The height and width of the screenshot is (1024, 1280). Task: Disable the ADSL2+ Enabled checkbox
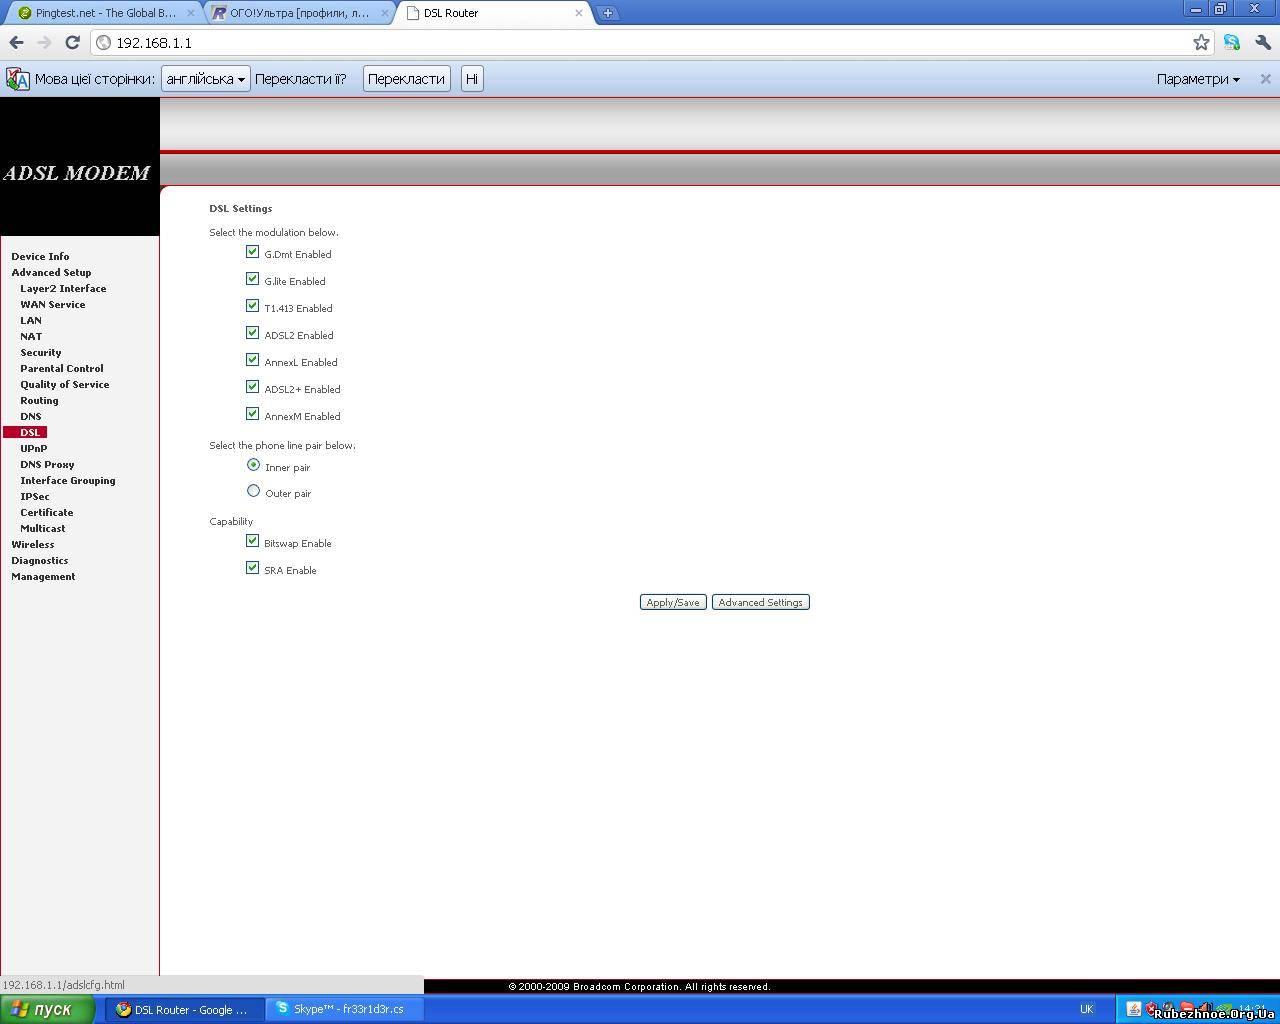pyautogui.click(x=252, y=387)
